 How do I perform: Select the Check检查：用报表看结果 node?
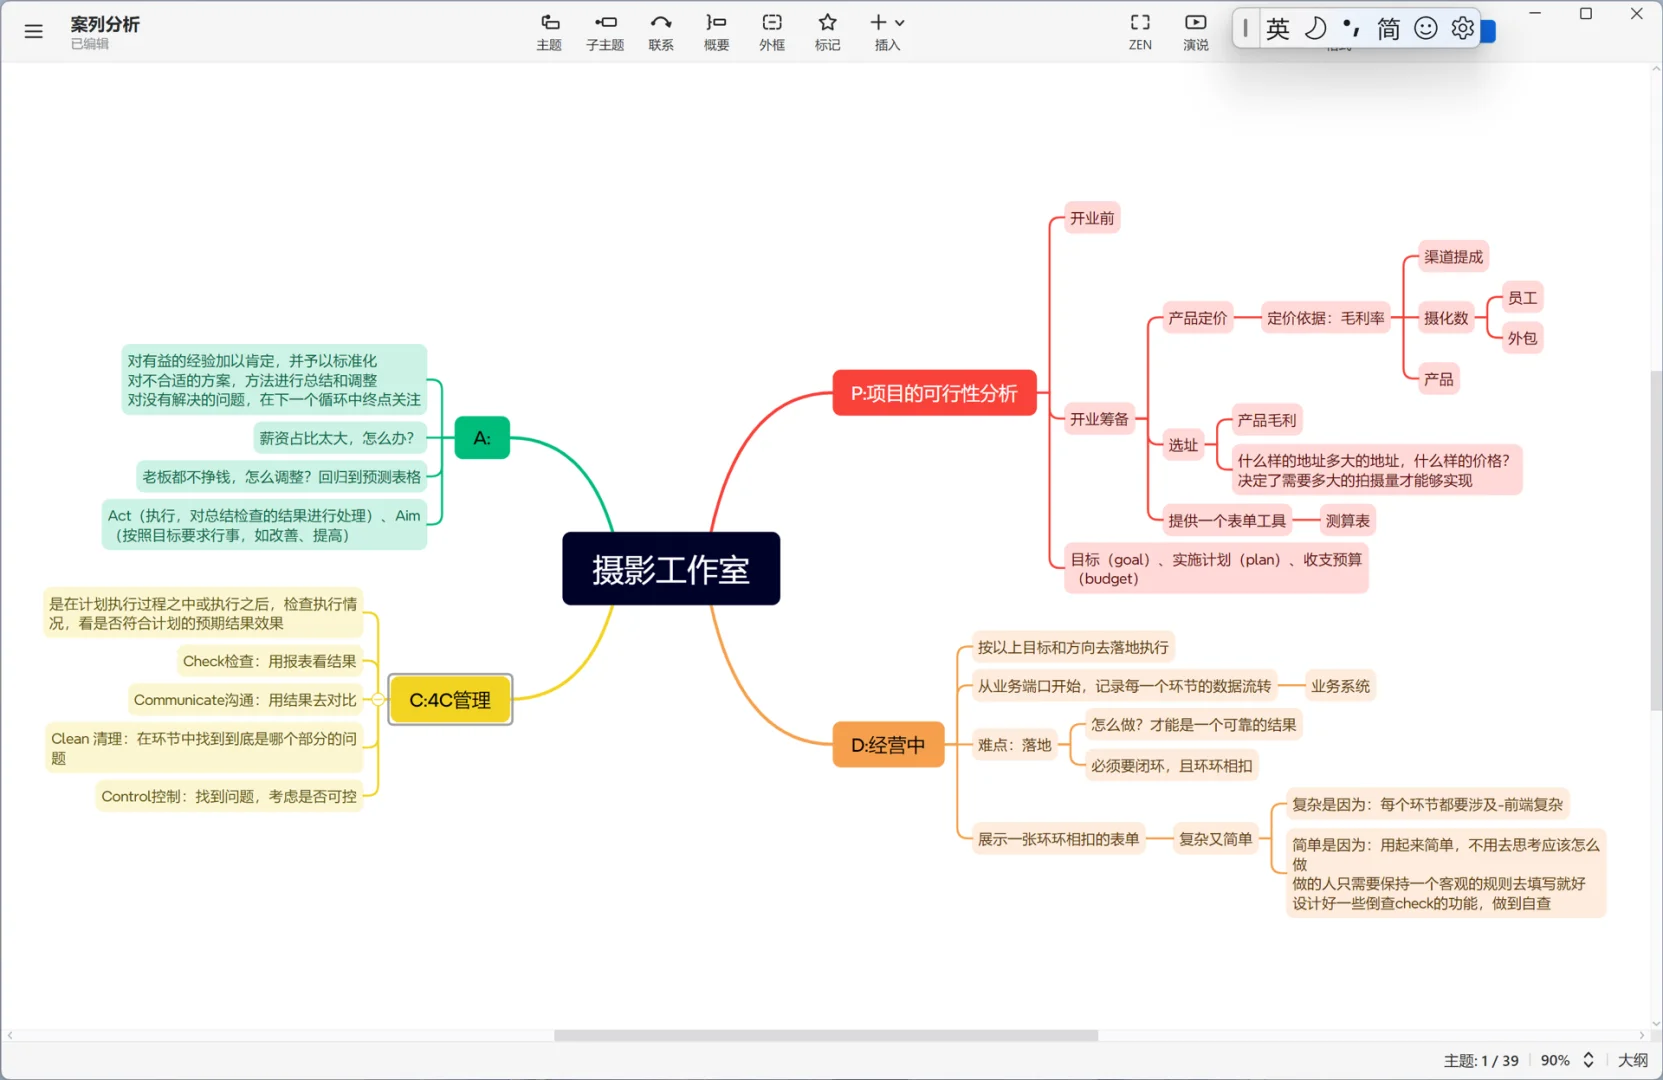pos(269,661)
